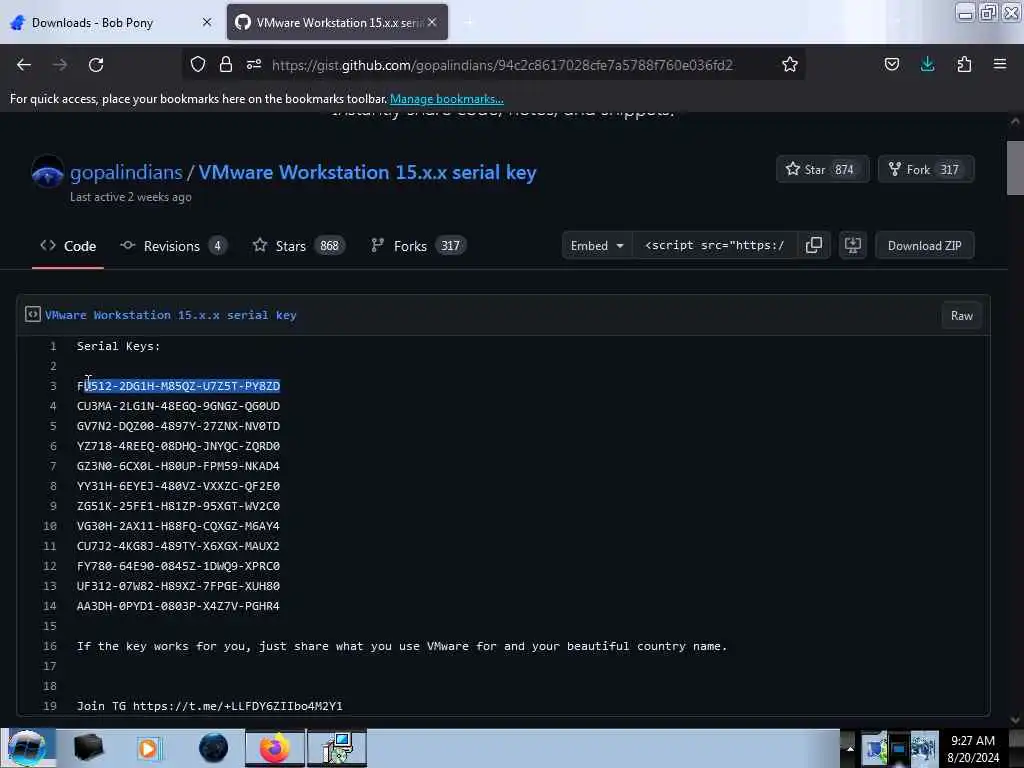Viewport: 1024px width, 768px height.
Task: Select line number 19
Action: pos(50,706)
